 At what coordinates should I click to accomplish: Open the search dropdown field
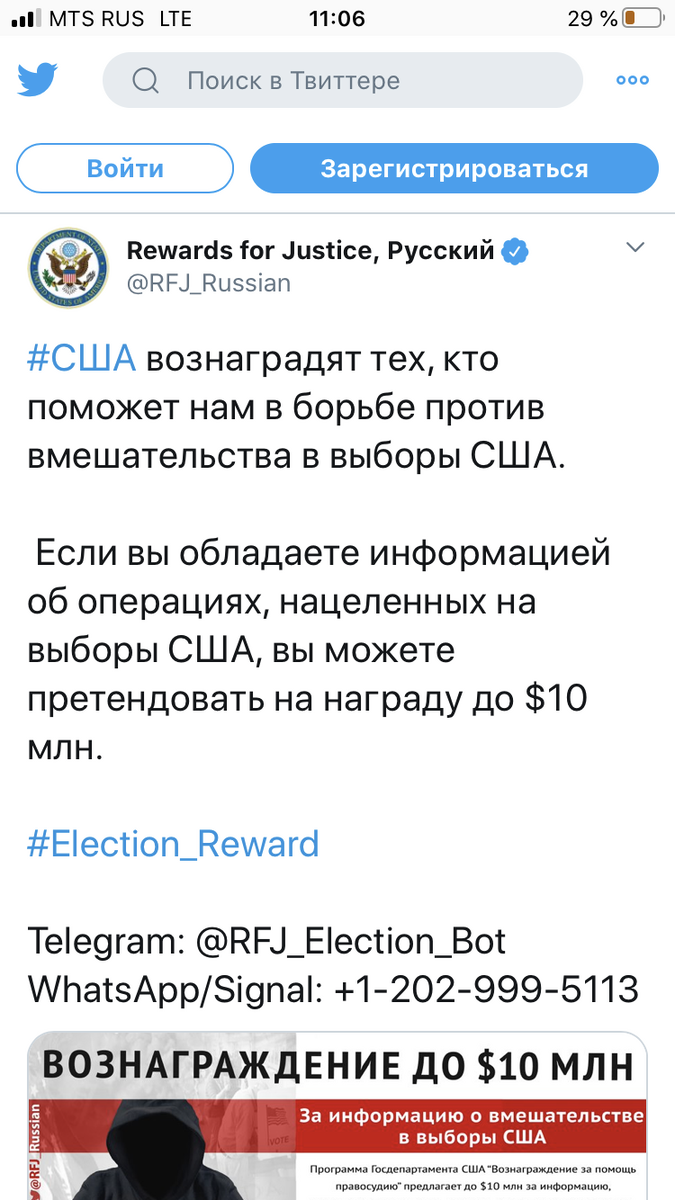(343, 80)
